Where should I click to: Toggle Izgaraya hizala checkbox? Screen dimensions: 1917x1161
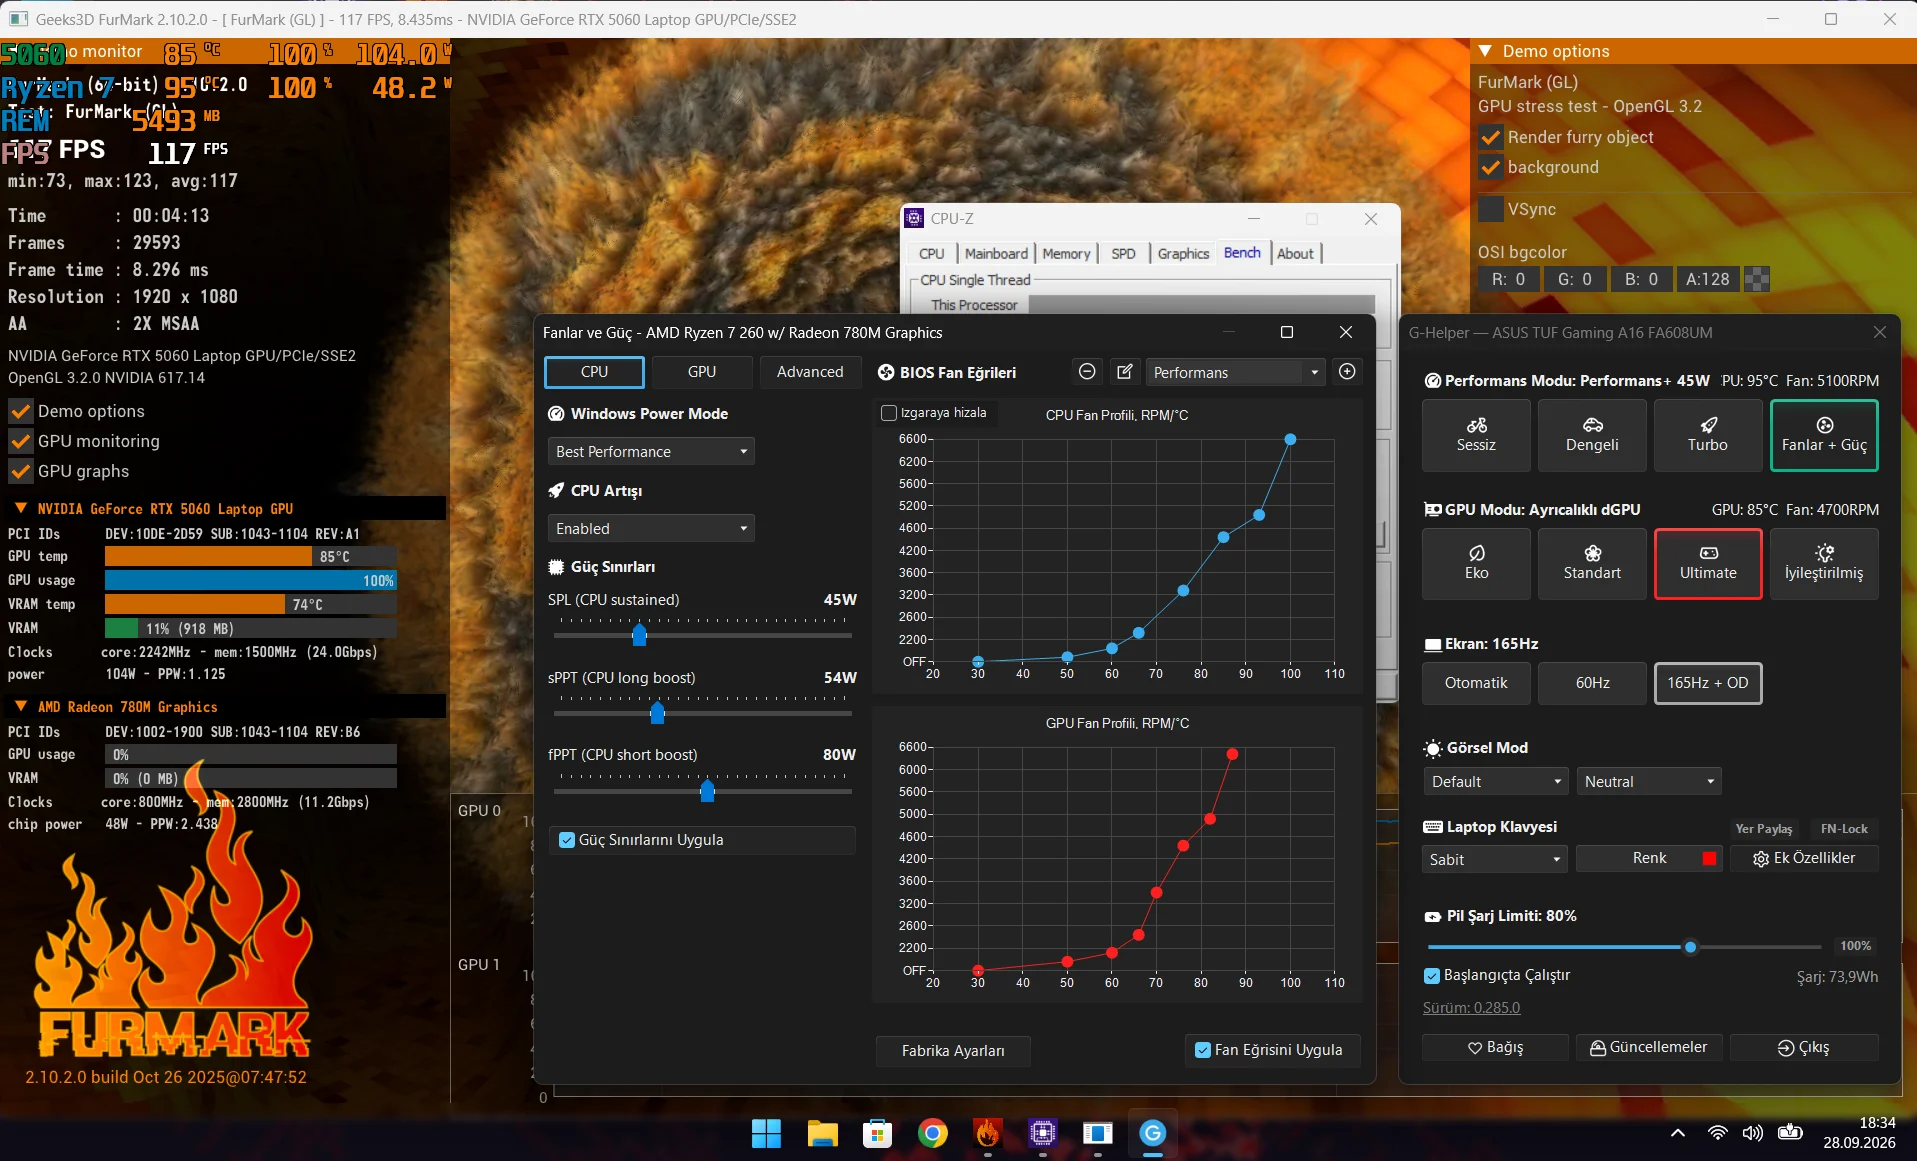tap(889, 413)
